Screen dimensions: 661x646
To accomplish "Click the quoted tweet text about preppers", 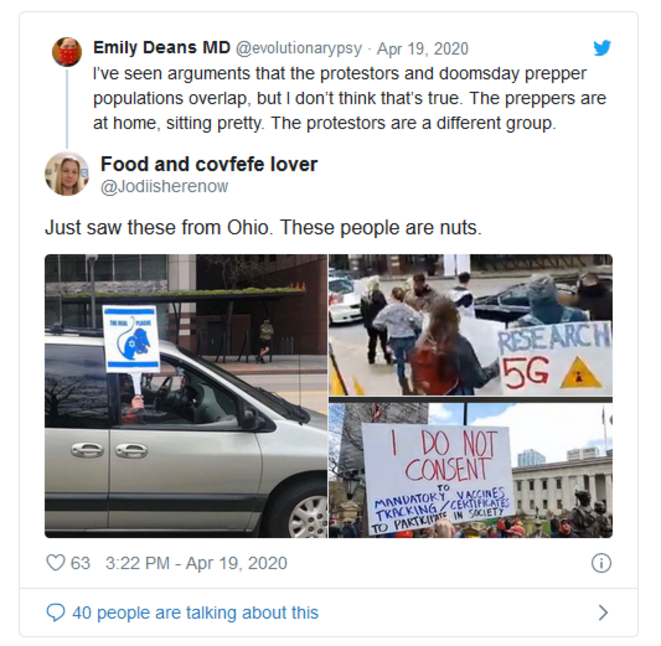I will coord(349,98).
